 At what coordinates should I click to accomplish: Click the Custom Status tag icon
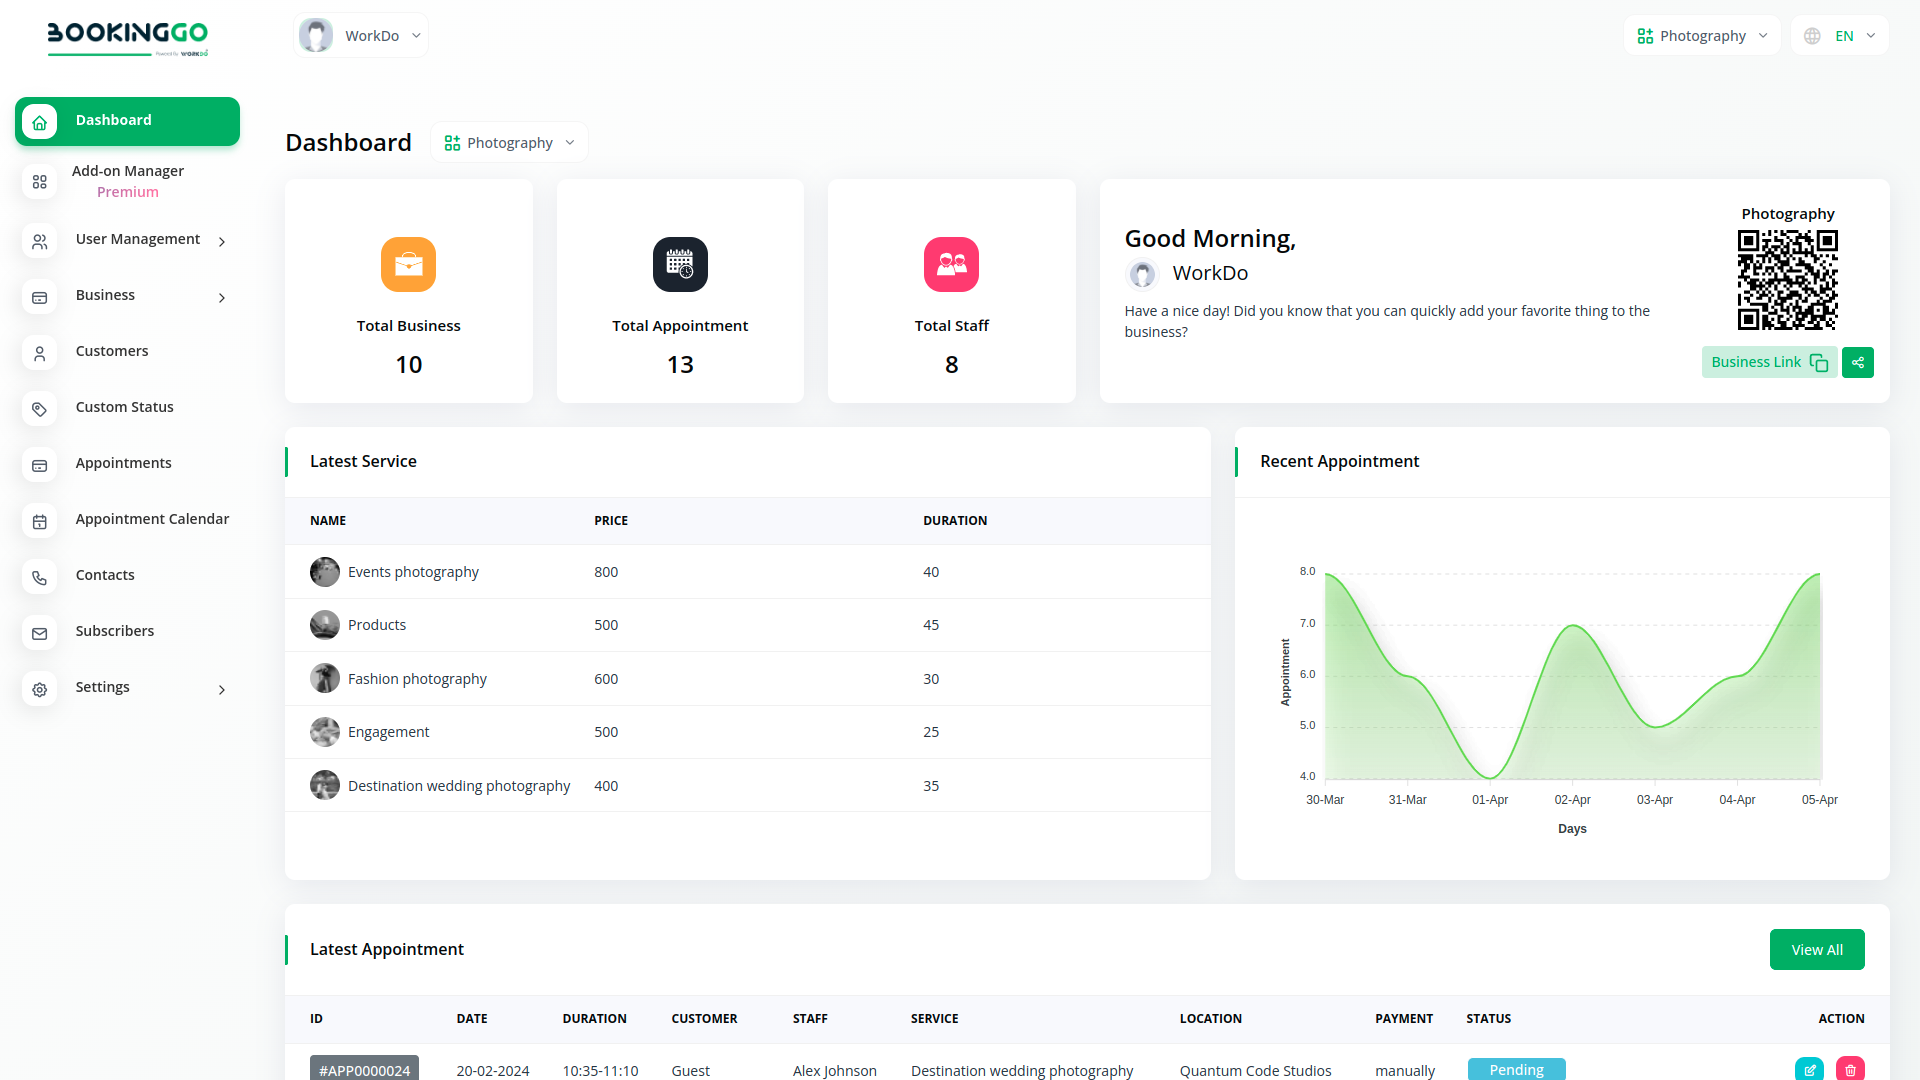pos(39,409)
